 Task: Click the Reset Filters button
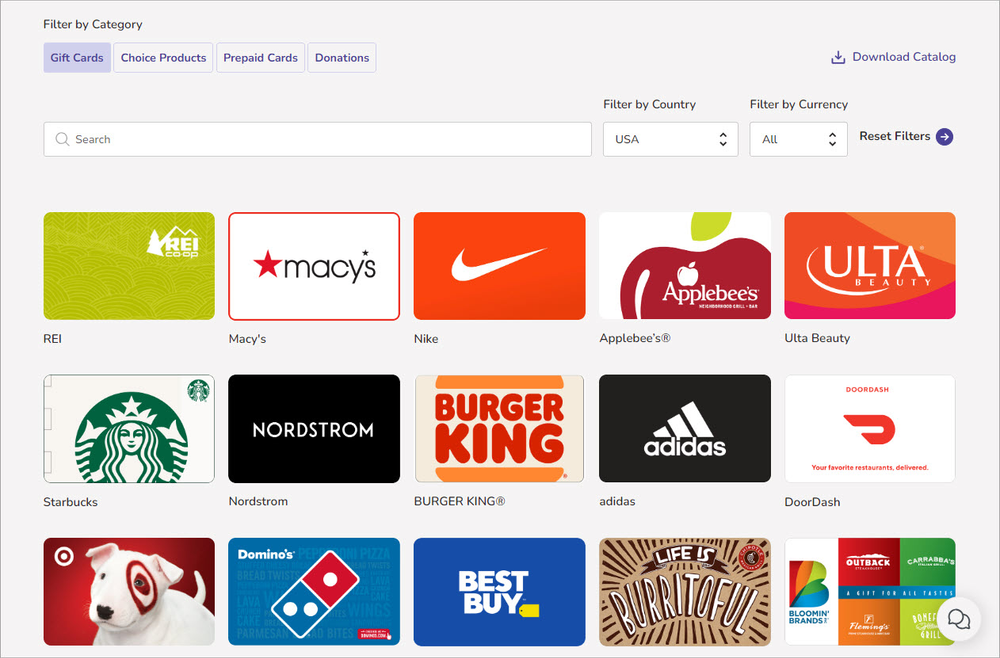(x=895, y=136)
